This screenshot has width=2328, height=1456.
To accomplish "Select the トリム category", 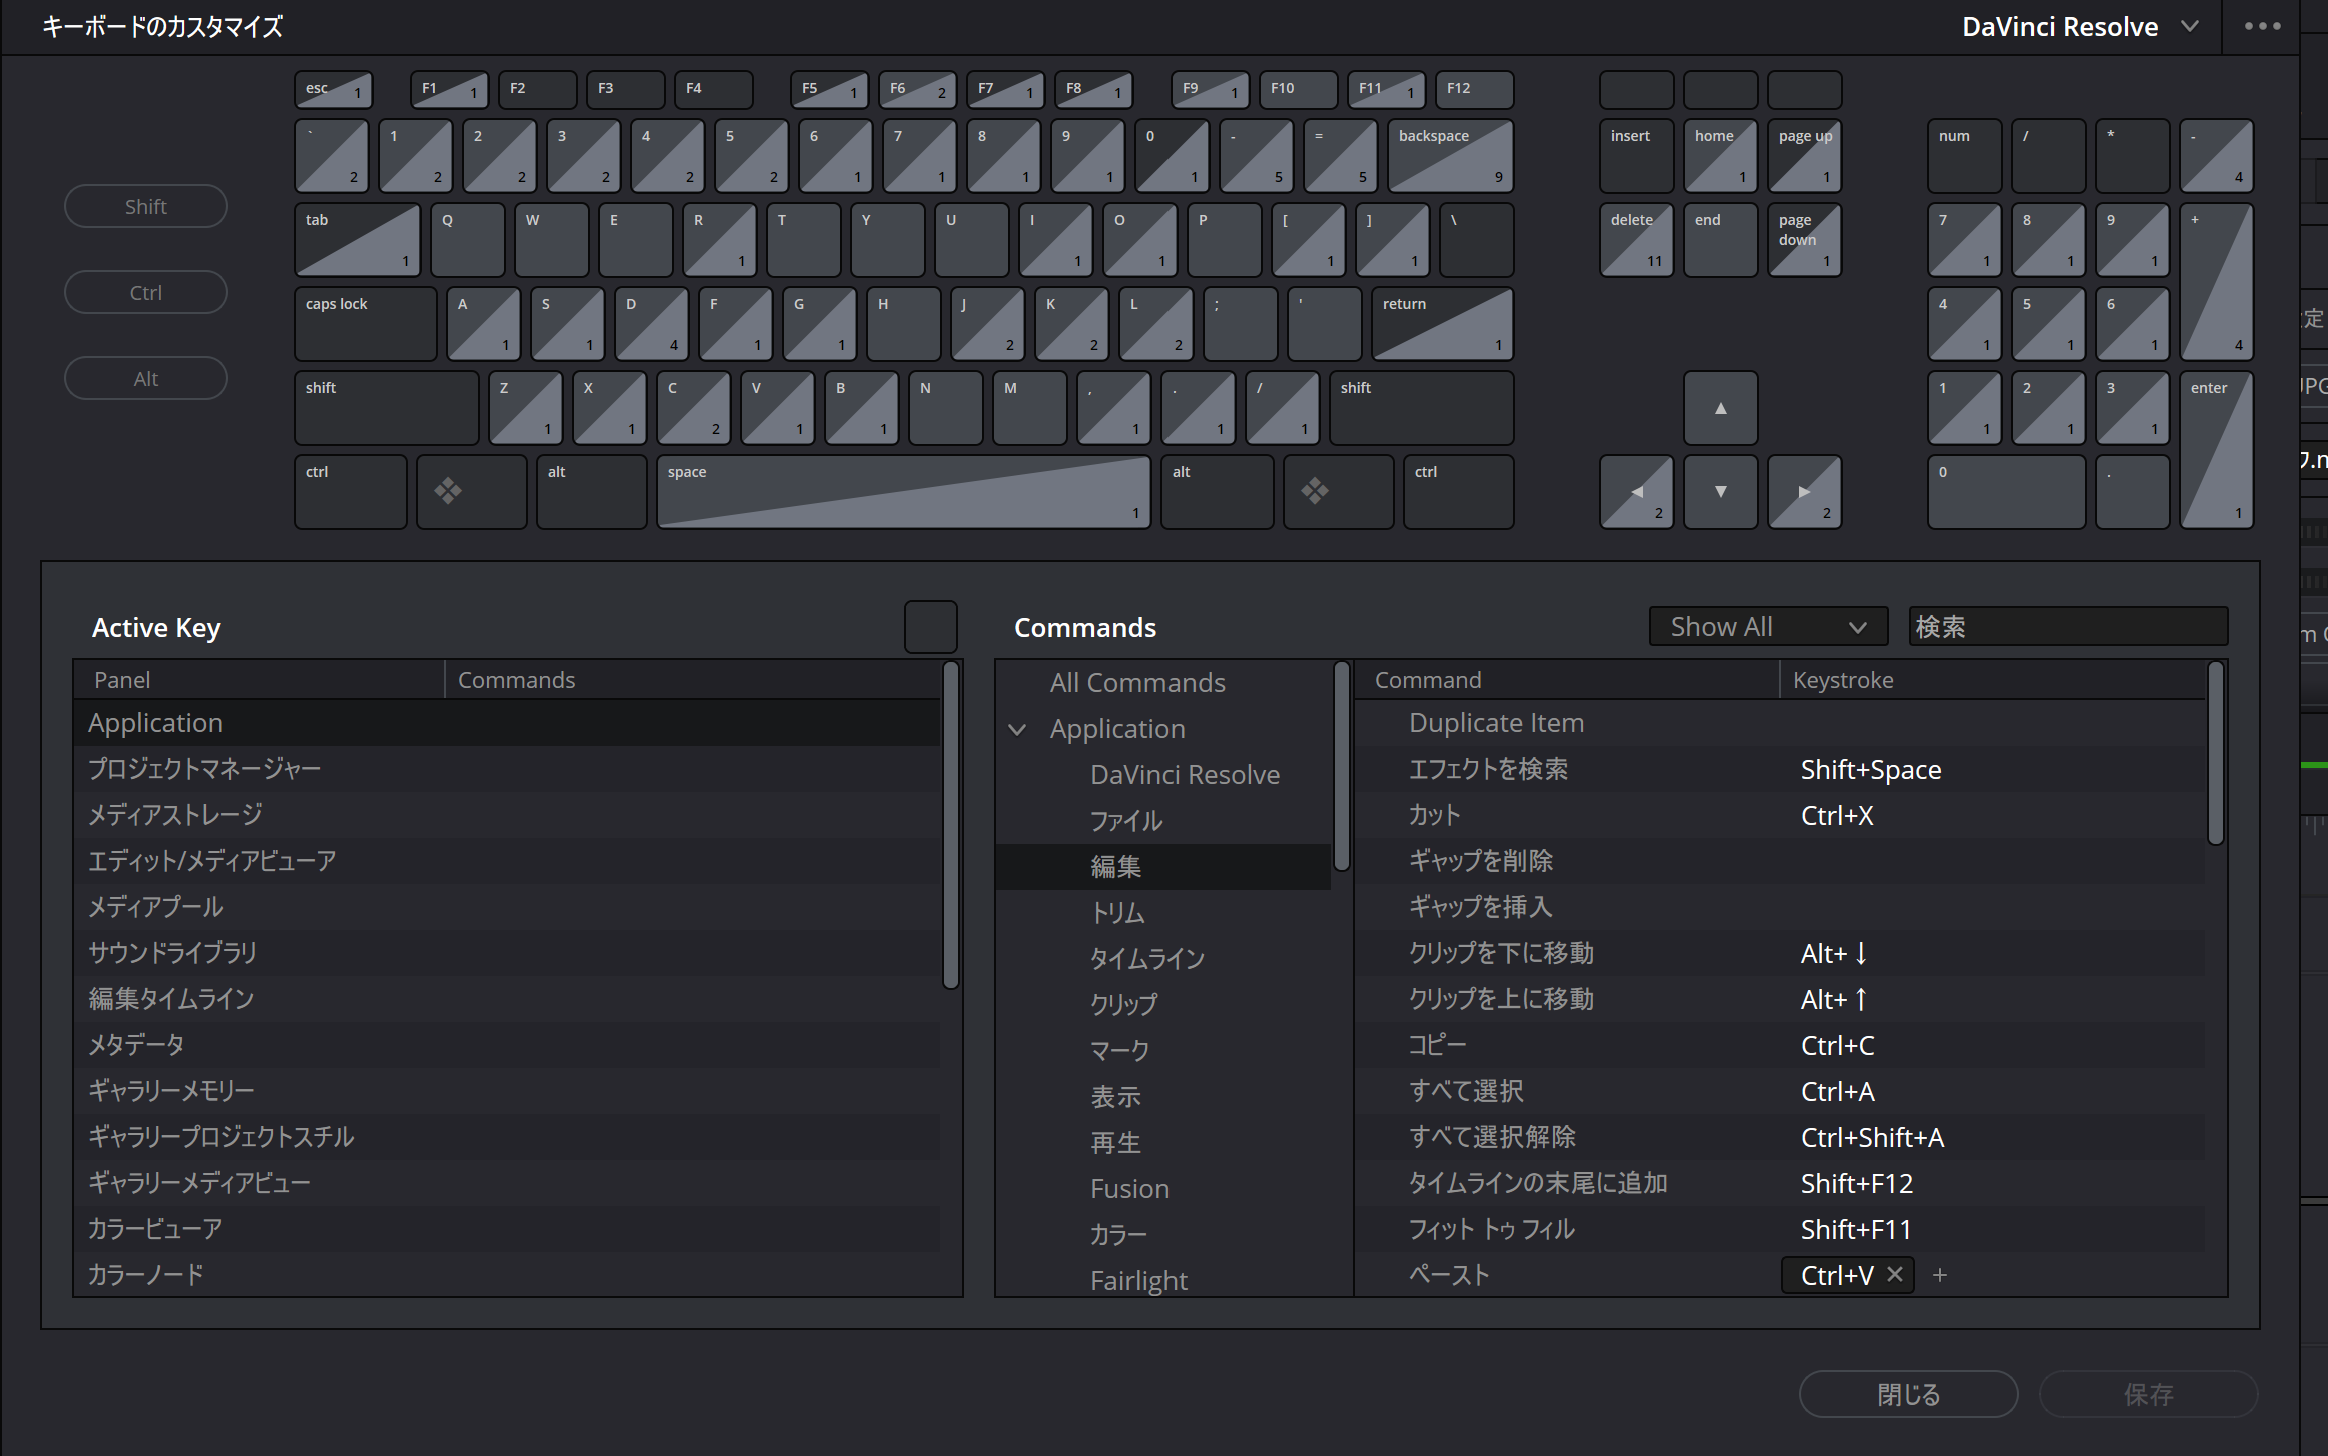I will tap(1163, 912).
